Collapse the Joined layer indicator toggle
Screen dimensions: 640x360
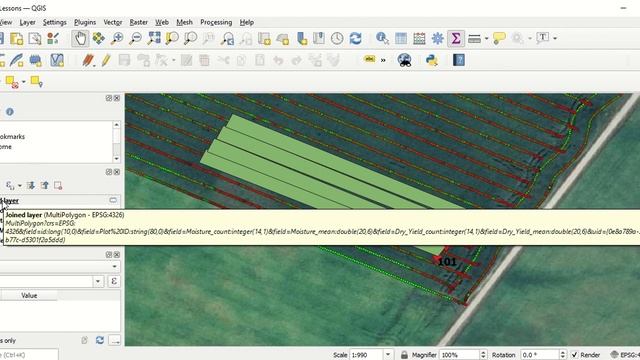[x=113, y=200]
